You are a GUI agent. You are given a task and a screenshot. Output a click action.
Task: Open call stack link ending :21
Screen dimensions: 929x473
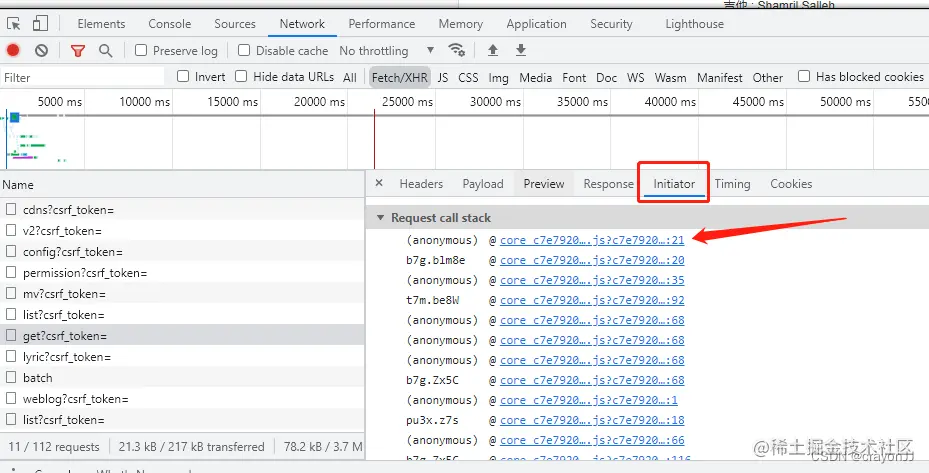[x=592, y=240]
